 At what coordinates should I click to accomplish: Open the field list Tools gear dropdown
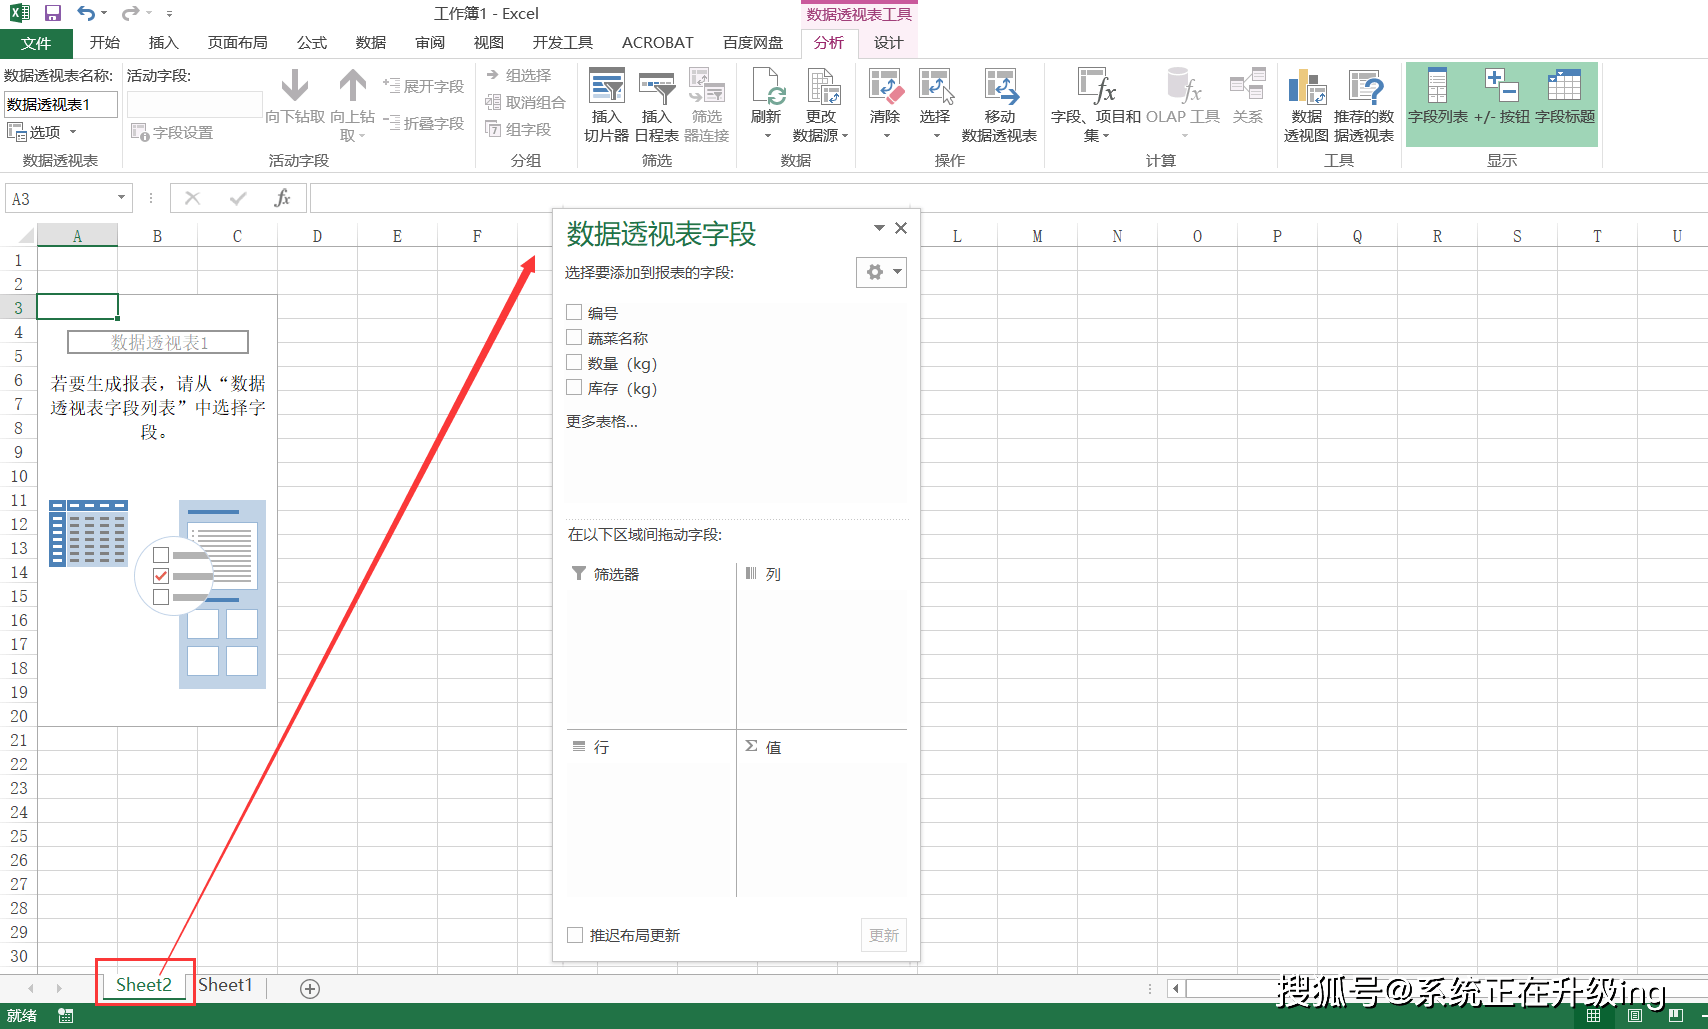click(x=881, y=271)
